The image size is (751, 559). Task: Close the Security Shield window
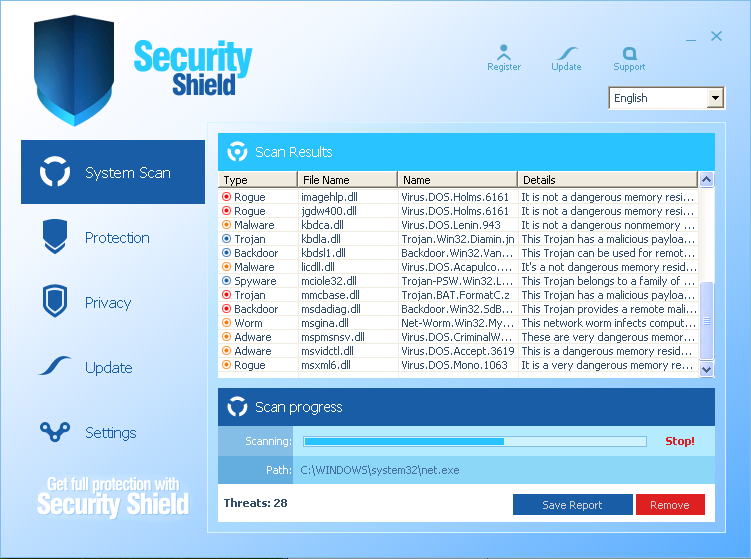[716, 36]
